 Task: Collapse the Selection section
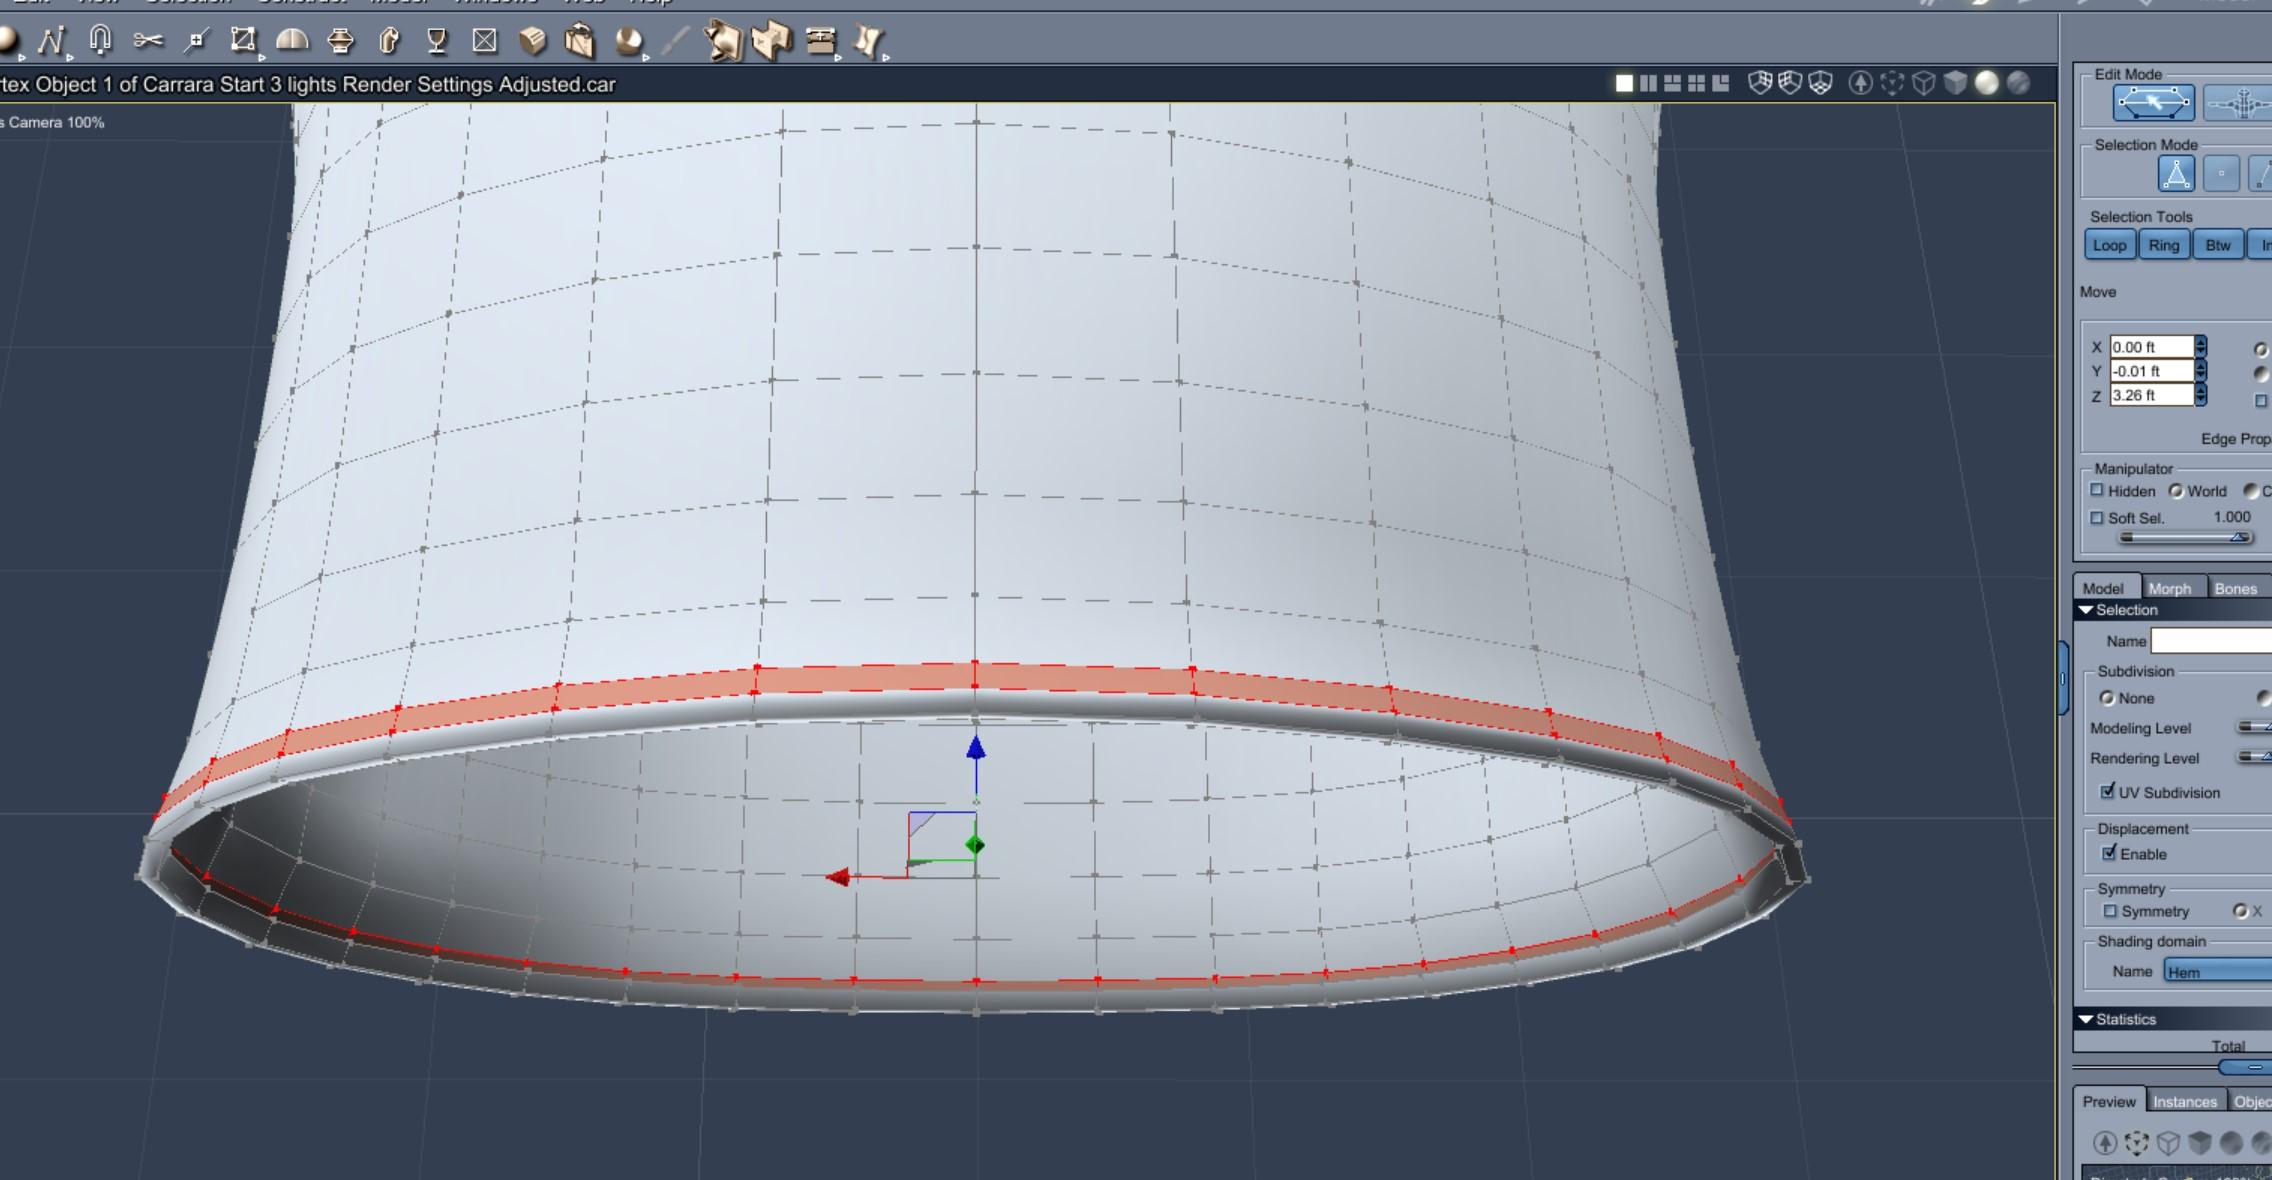pos(2086,610)
